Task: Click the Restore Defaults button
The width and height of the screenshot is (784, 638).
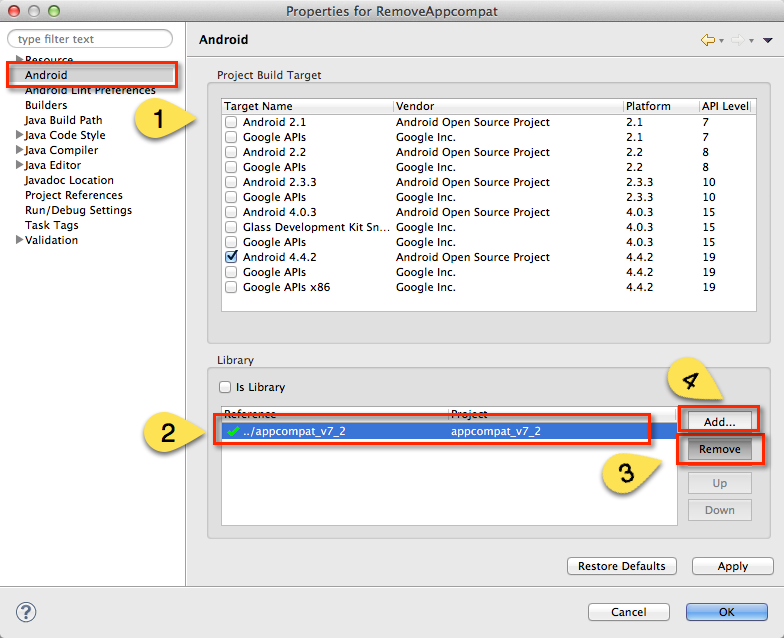Action: 621,566
